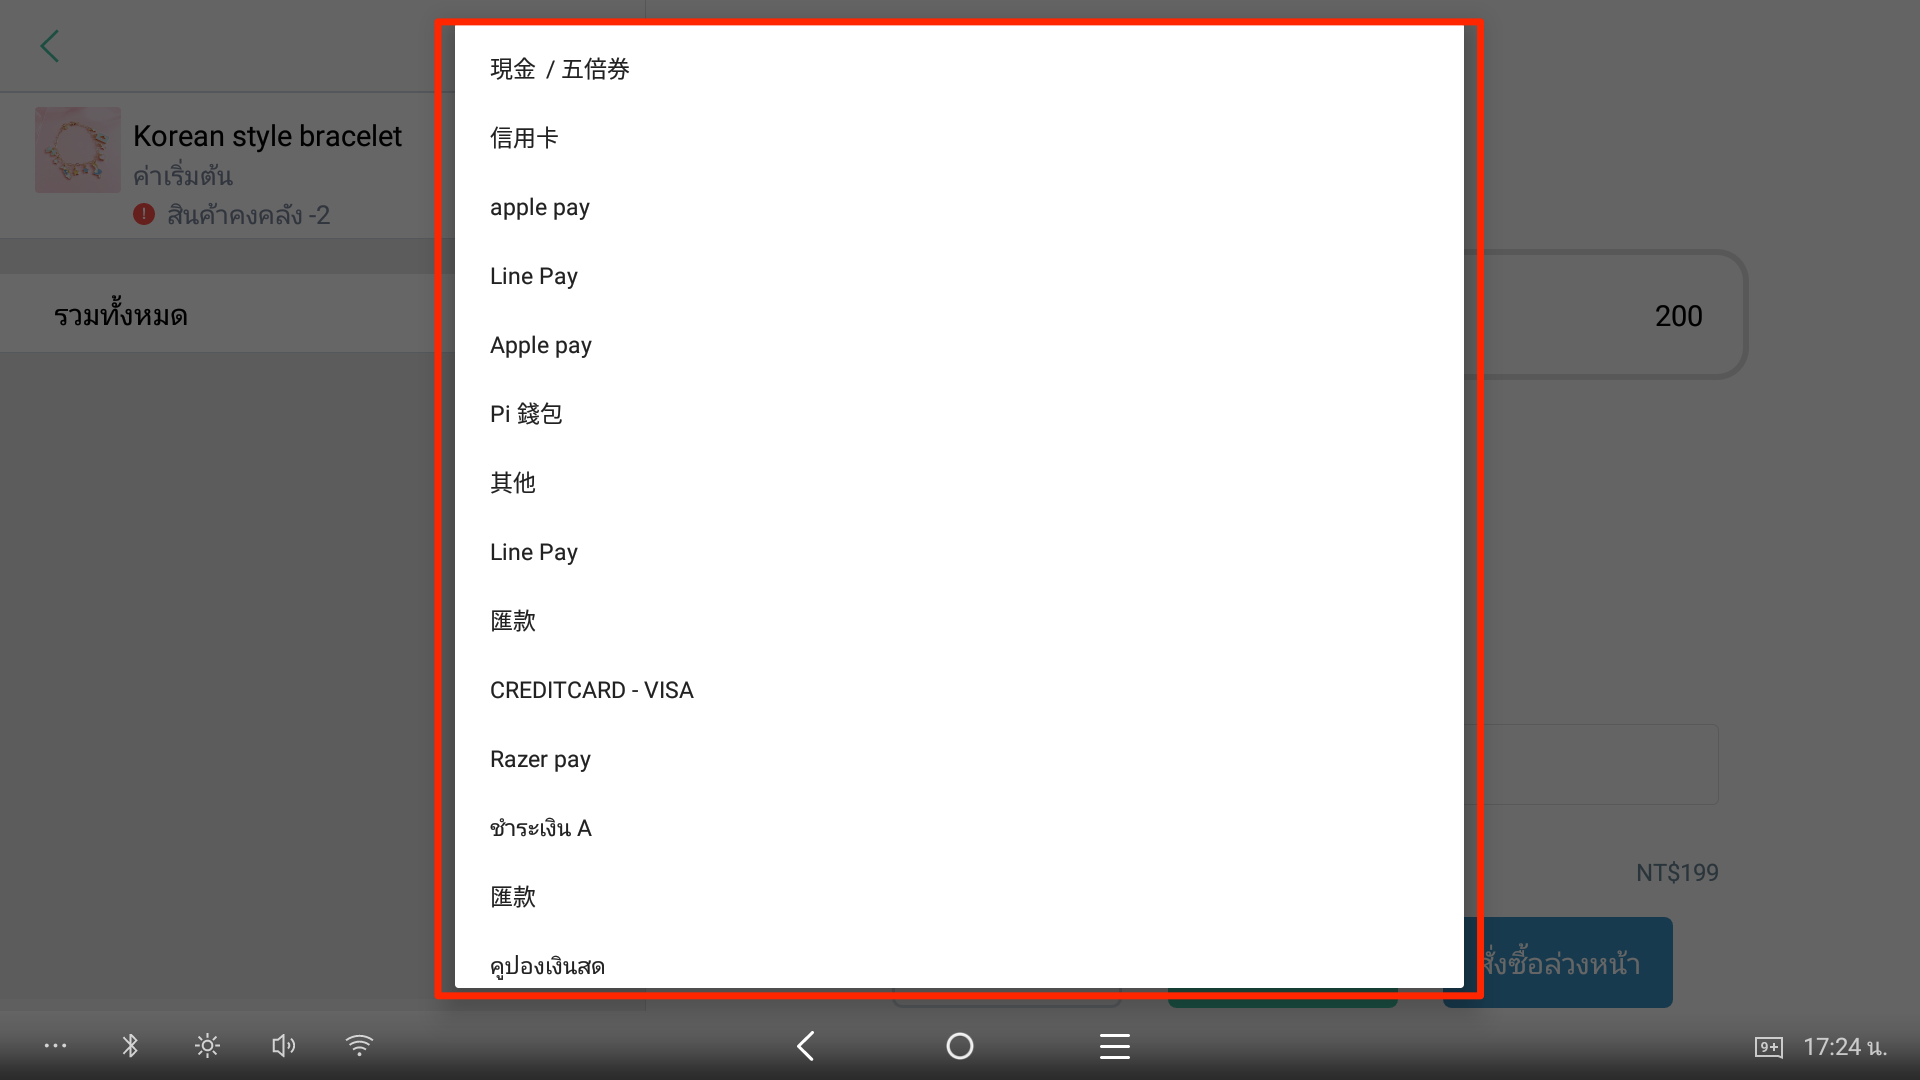Screen dimensions: 1920x1080
Task: Click Korean style bracelet product name
Action: tap(267, 136)
